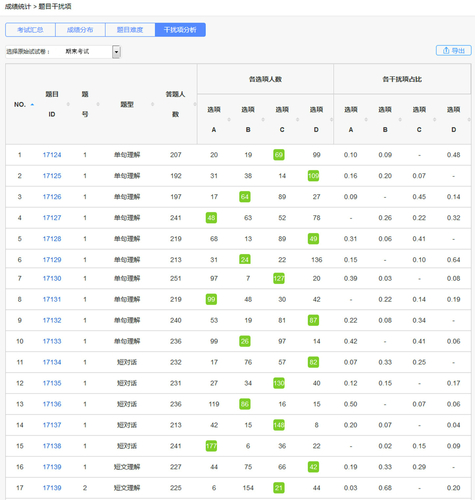Screen dimensions: 475x500
Task: Open question ID 17132 link
Action: [52, 320]
